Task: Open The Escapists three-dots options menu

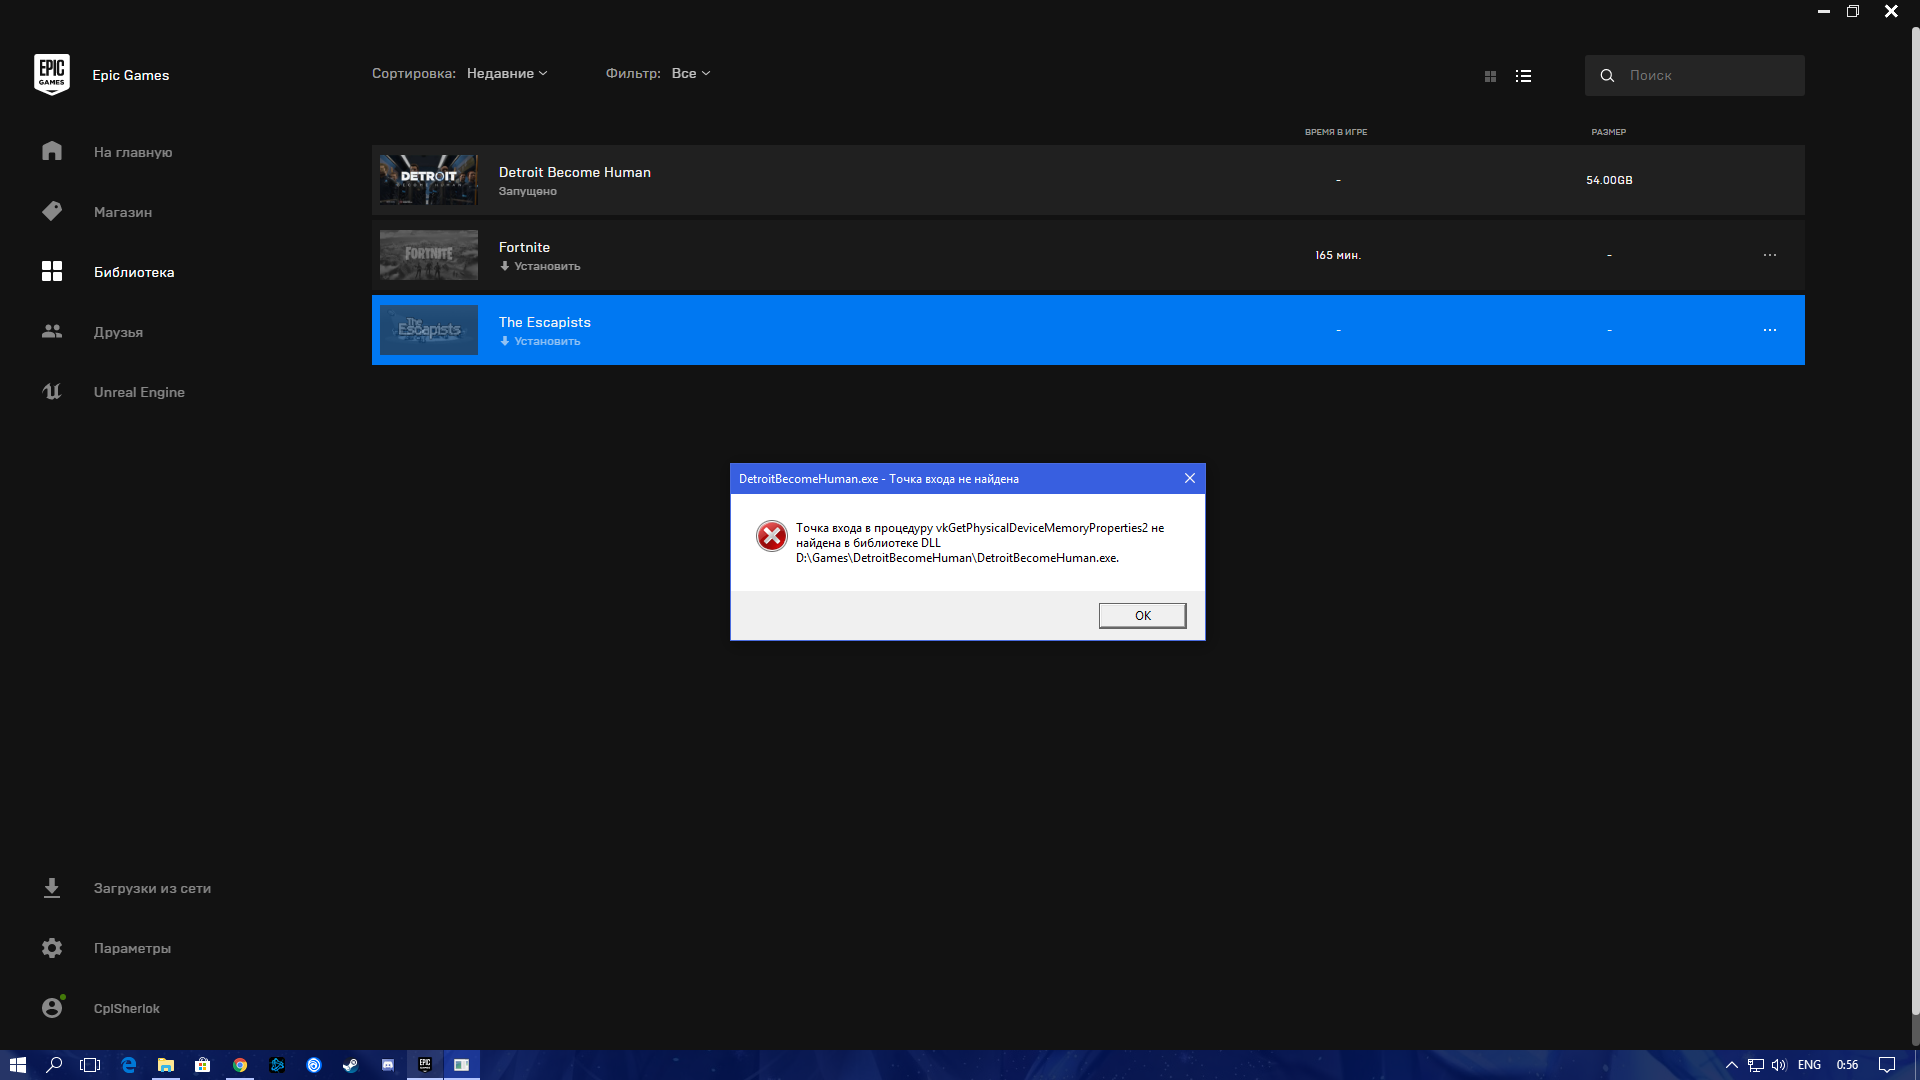Action: tap(1769, 330)
